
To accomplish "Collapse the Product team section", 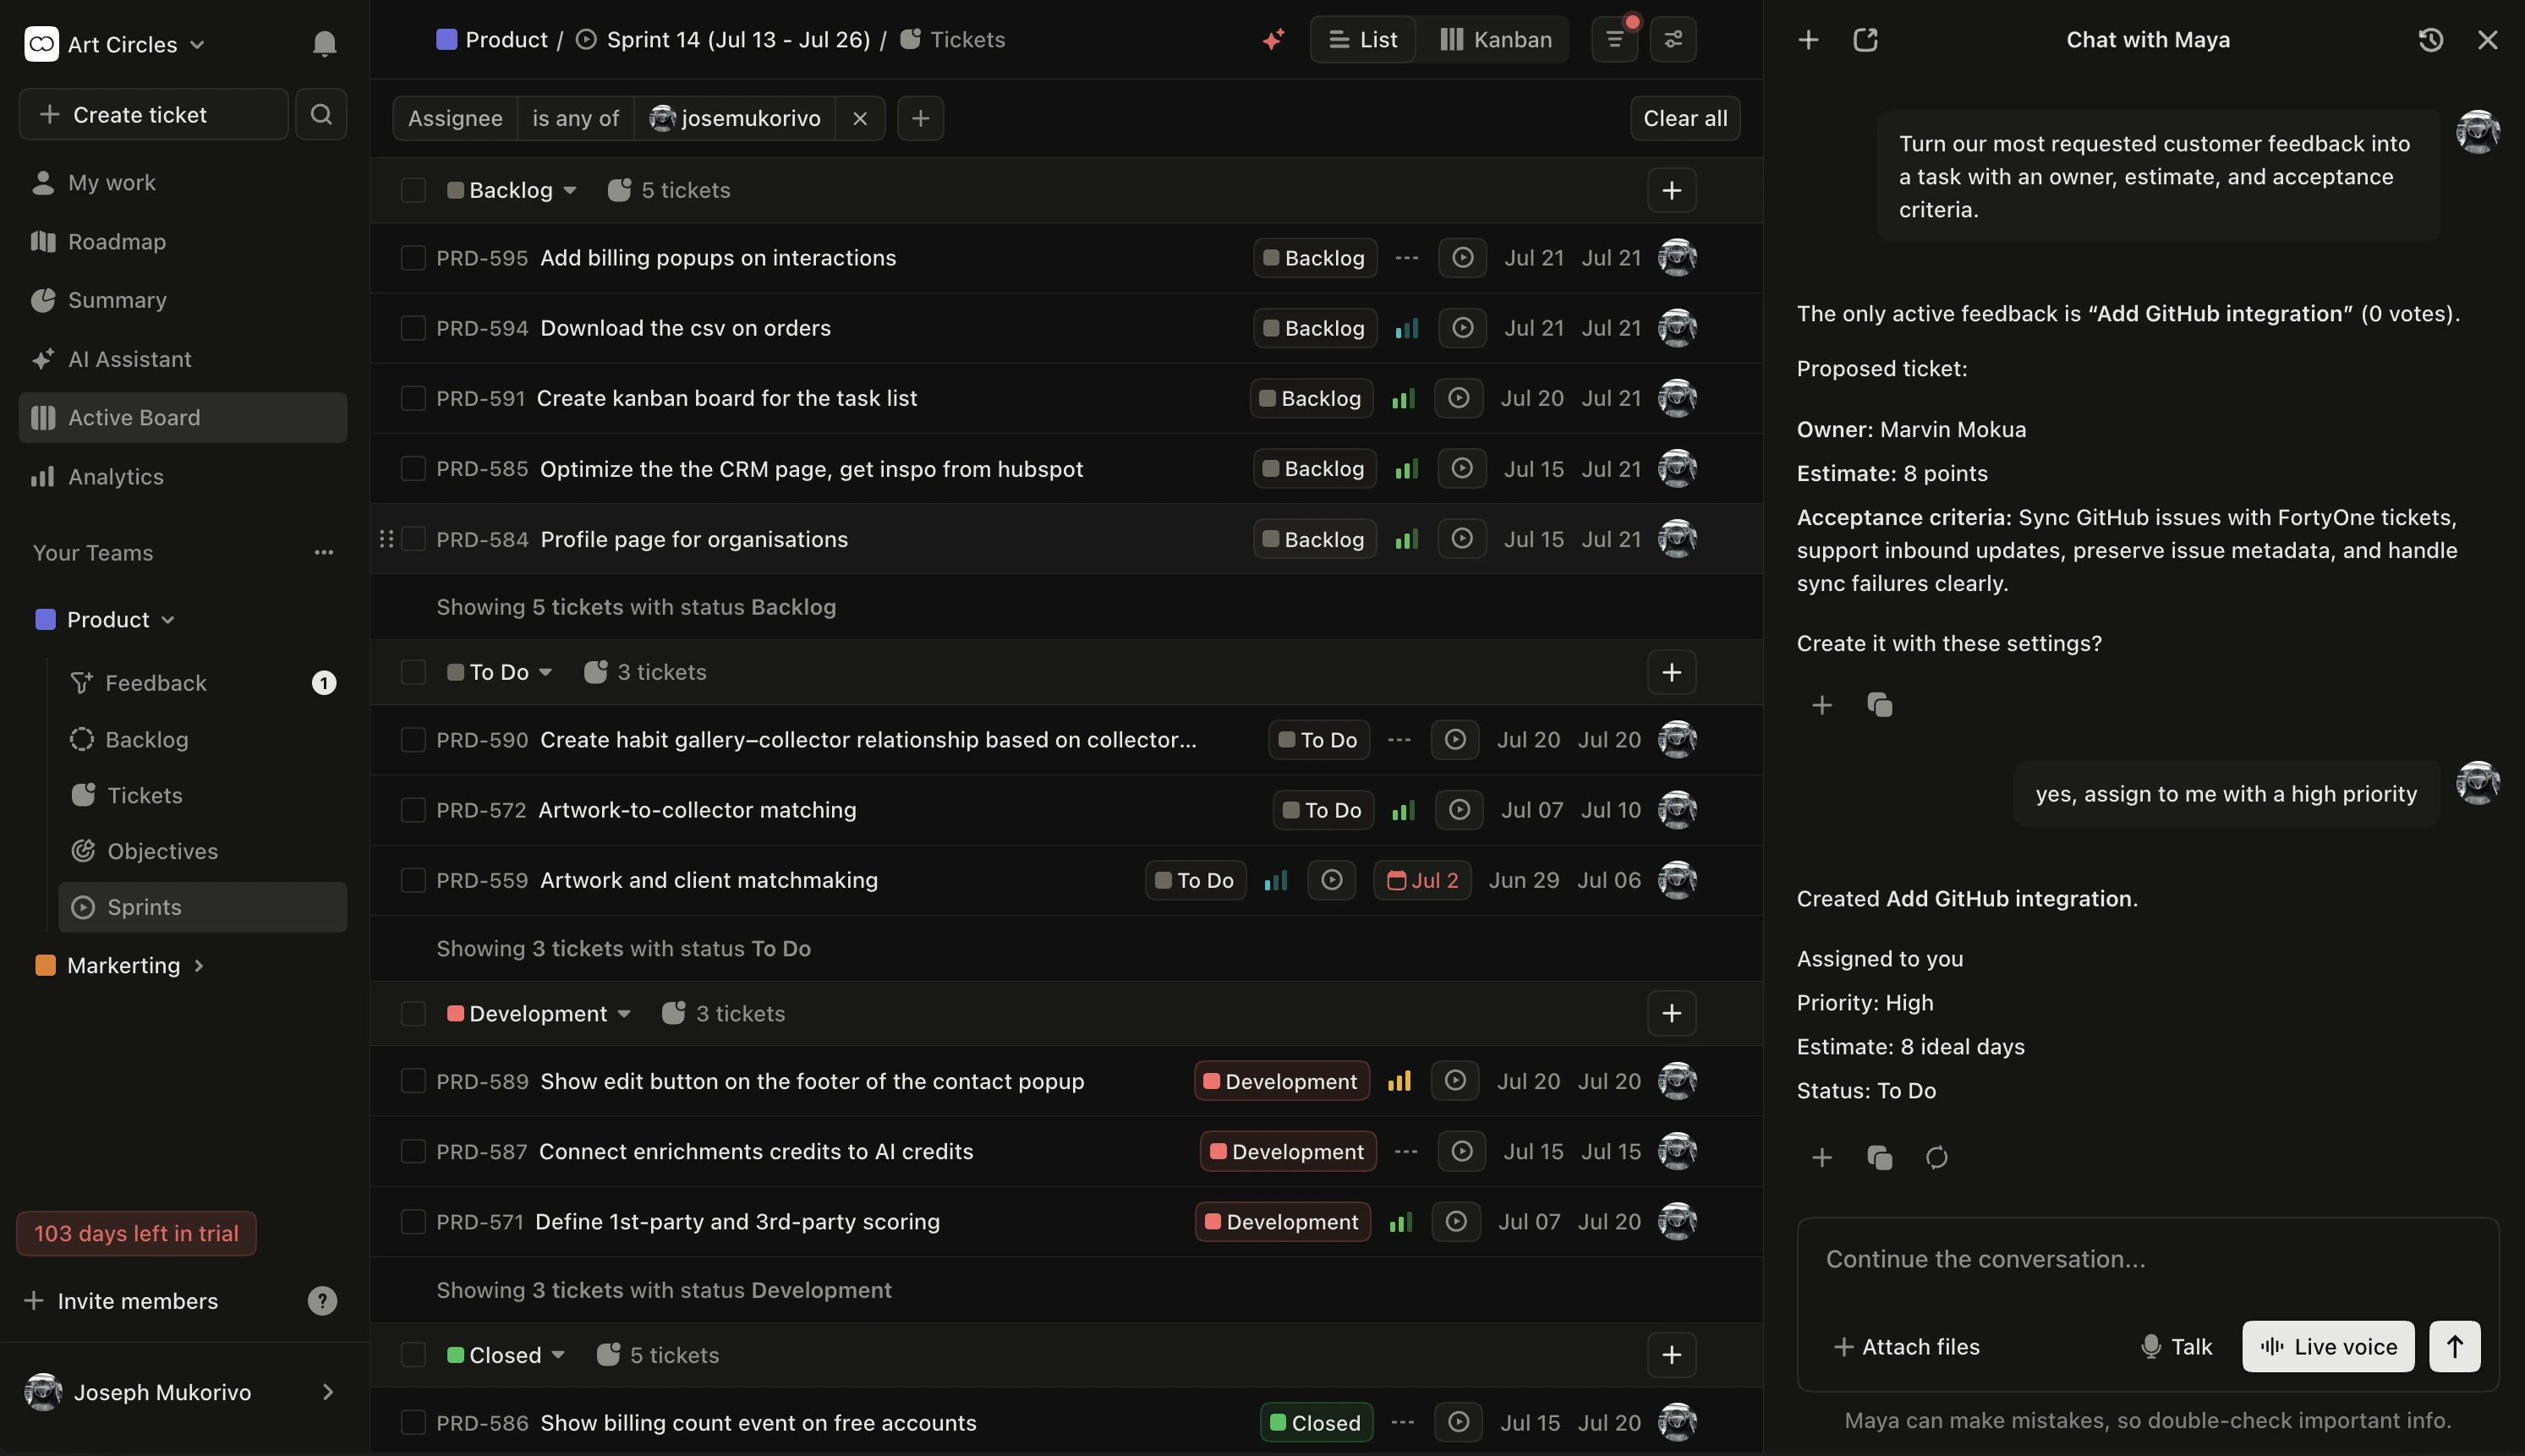I will (x=168, y=620).
